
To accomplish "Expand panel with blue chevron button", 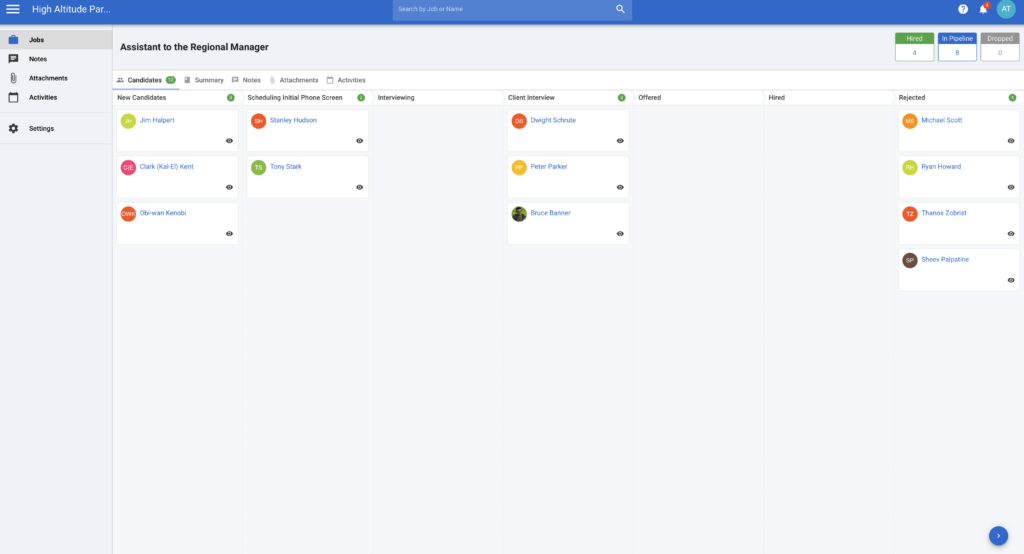I will click(x=998, y=535).
